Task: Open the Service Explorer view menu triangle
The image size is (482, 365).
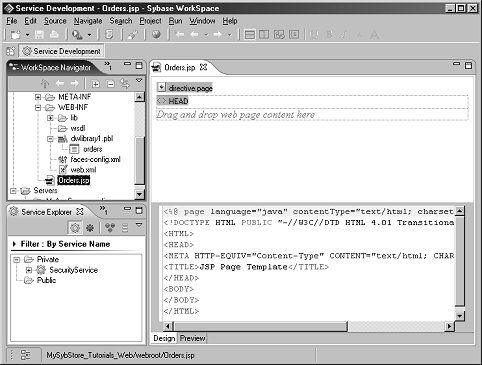Action: [x=139, y=225]
